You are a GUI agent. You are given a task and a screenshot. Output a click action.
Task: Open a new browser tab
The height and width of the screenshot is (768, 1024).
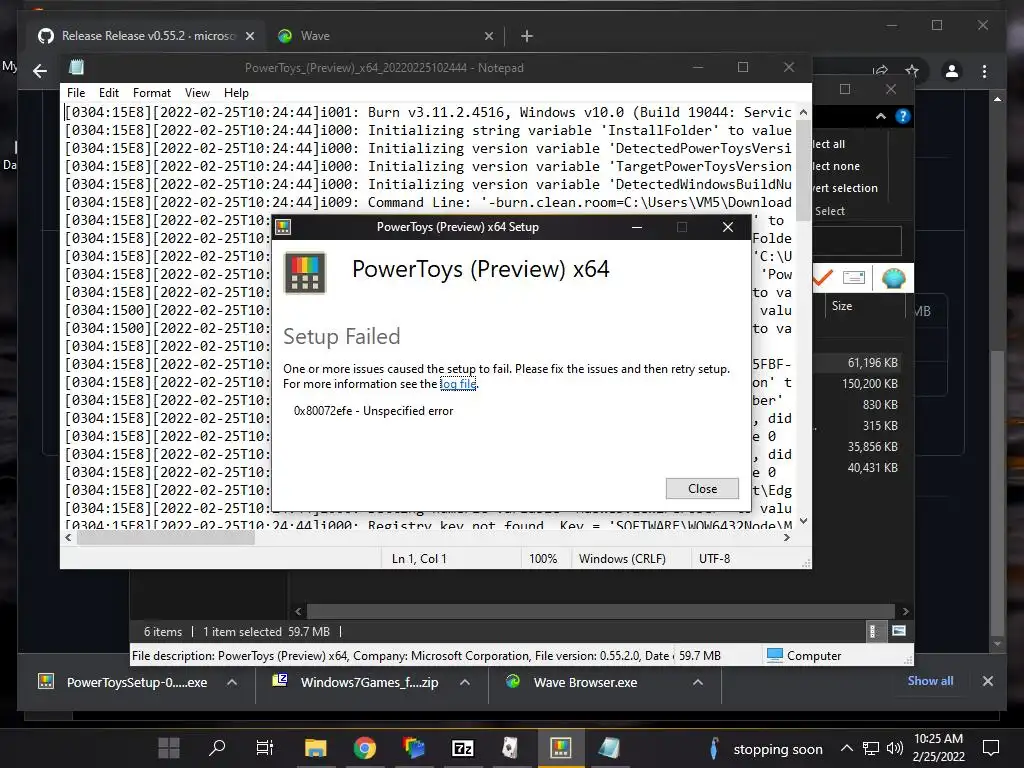526,36
